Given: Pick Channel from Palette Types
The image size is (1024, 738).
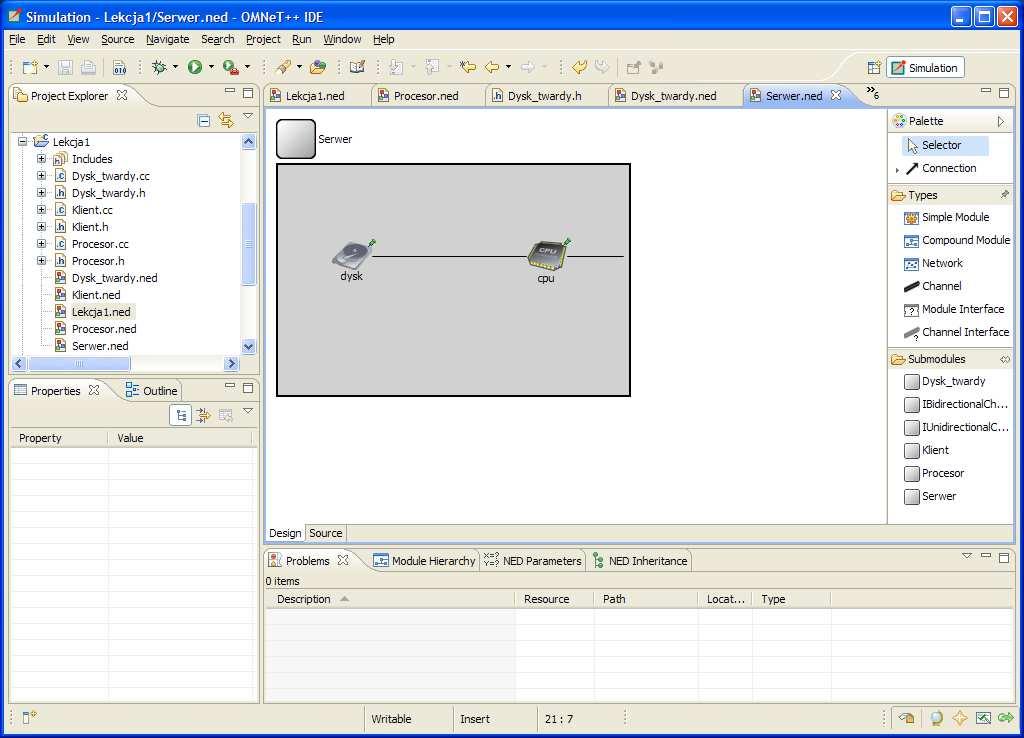Looking at the screenshot, I should pos(933,286).
